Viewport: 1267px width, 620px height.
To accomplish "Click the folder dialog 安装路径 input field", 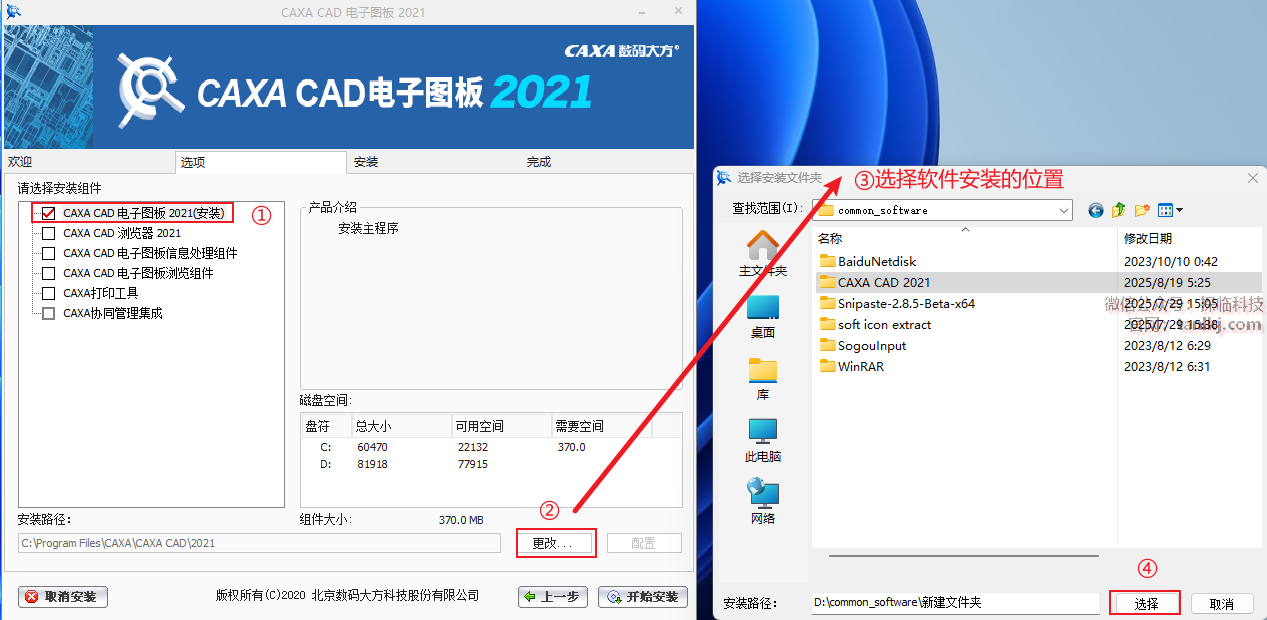I will 955,603.
